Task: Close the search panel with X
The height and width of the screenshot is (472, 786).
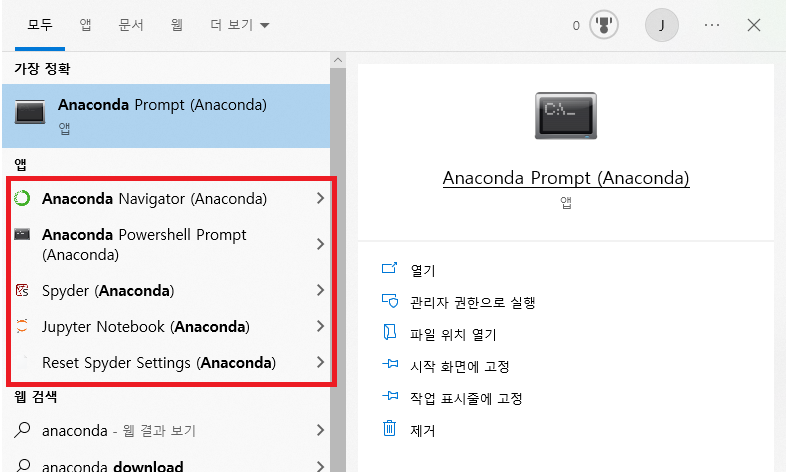Action: pyautogui.click(x=754, y=25)
